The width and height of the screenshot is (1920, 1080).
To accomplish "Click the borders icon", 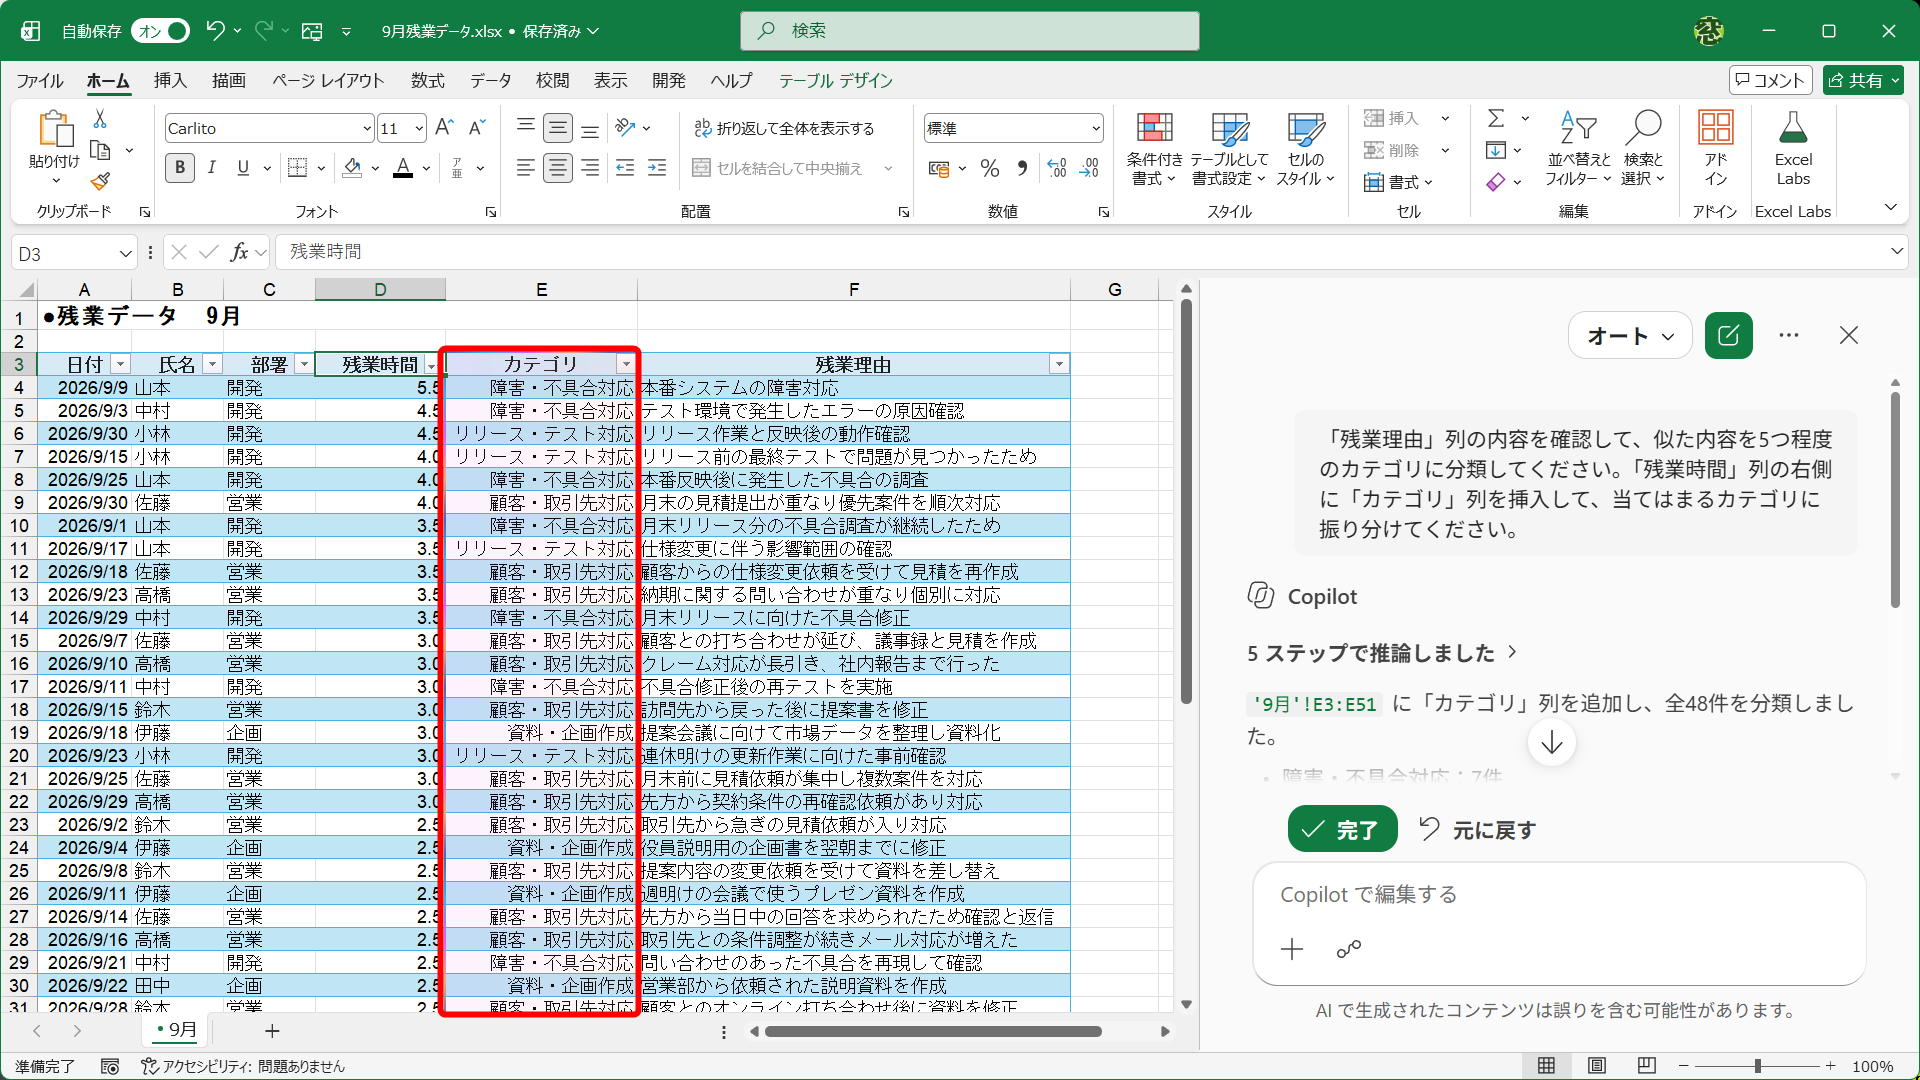I will point(297,168).
